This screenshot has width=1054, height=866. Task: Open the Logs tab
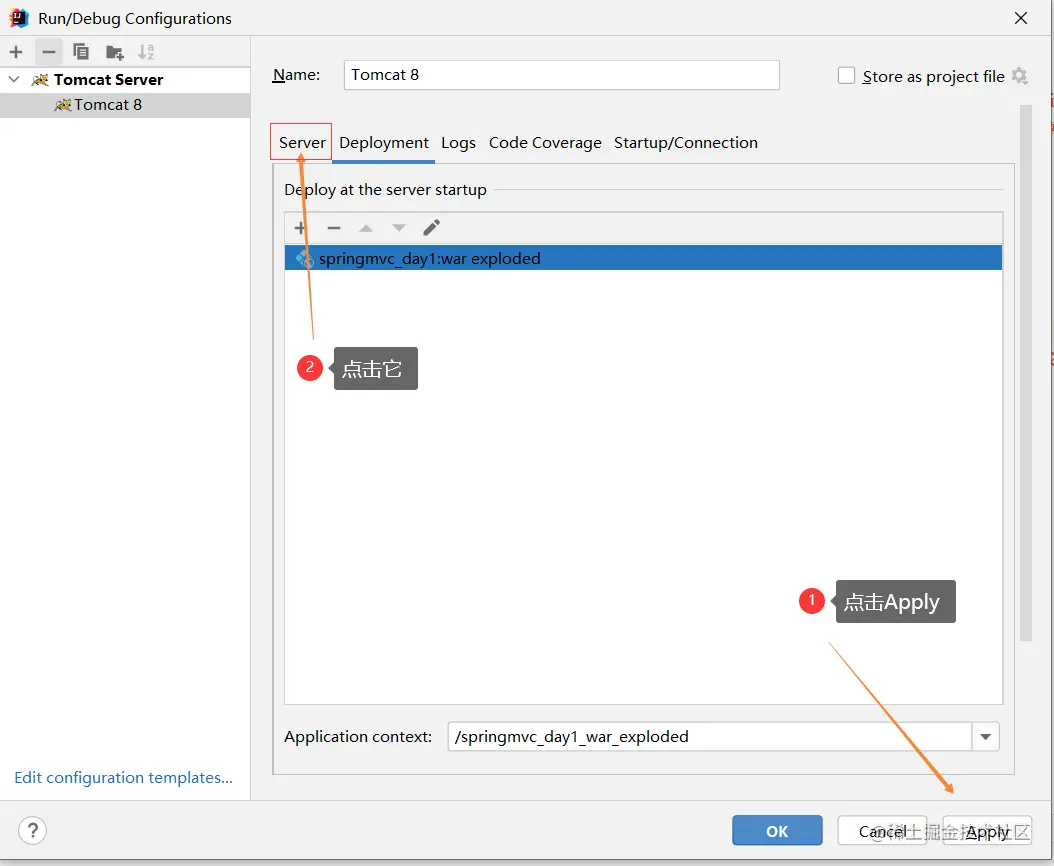[x=458, y=143]
